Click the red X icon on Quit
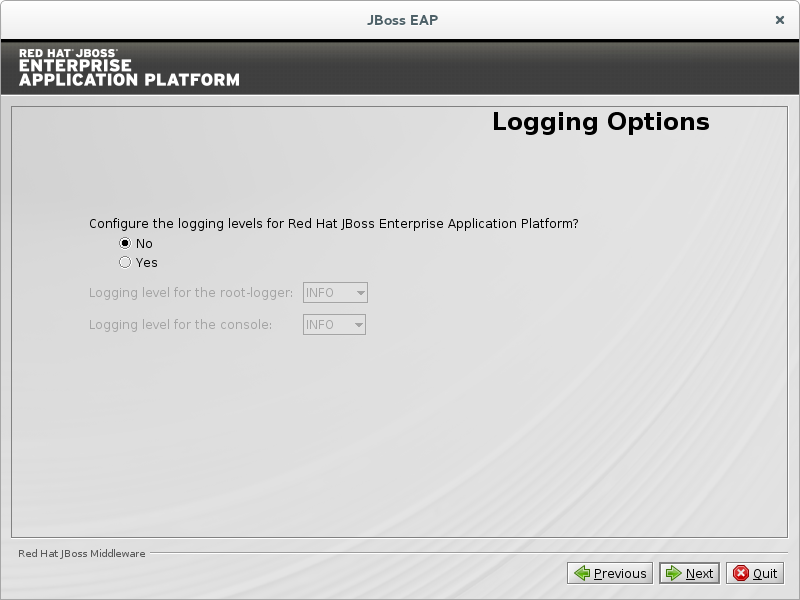800x600 pixels. pyautogui.click(x=741, y=573)
